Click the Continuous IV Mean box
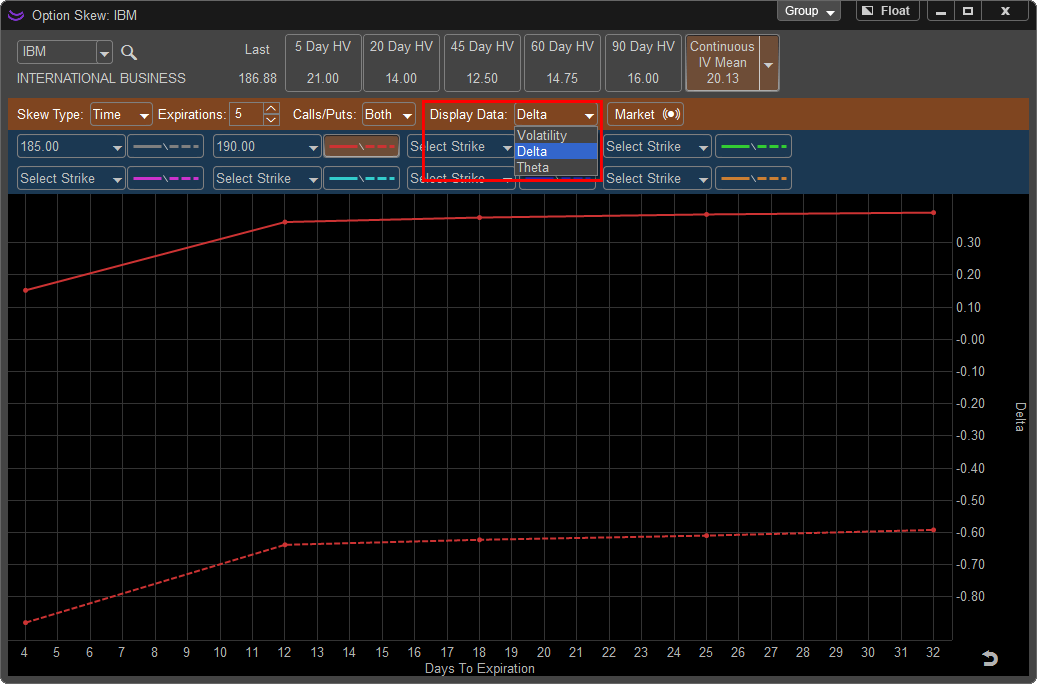The width and height of the screenshot is (1037, 684). [x=722, y=63]
